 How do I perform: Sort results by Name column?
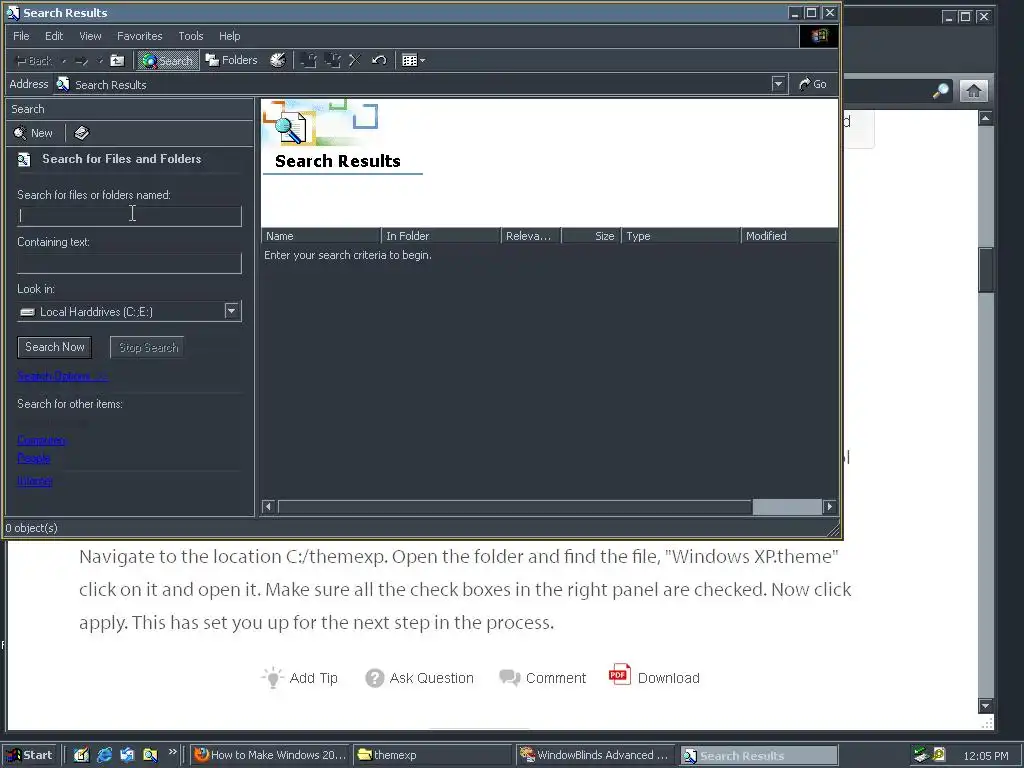(321, 236)
